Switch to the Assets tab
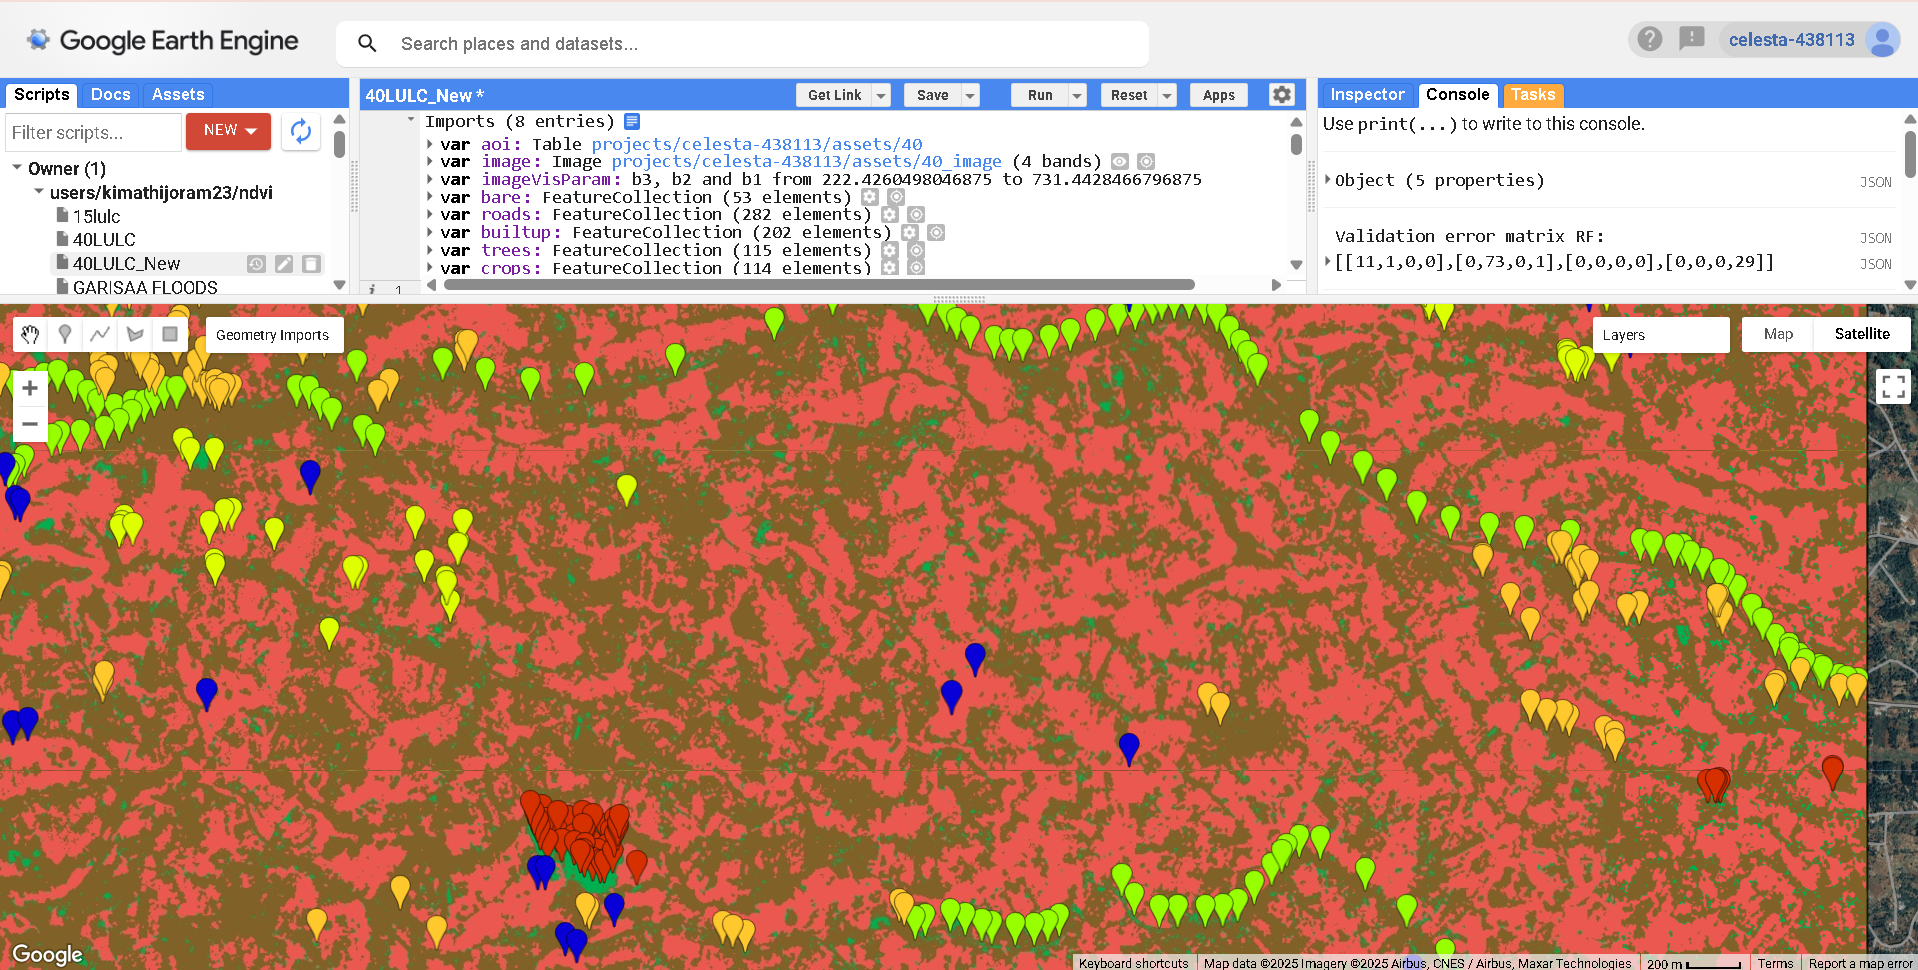The image size is (1918, 970). [178, 94]
